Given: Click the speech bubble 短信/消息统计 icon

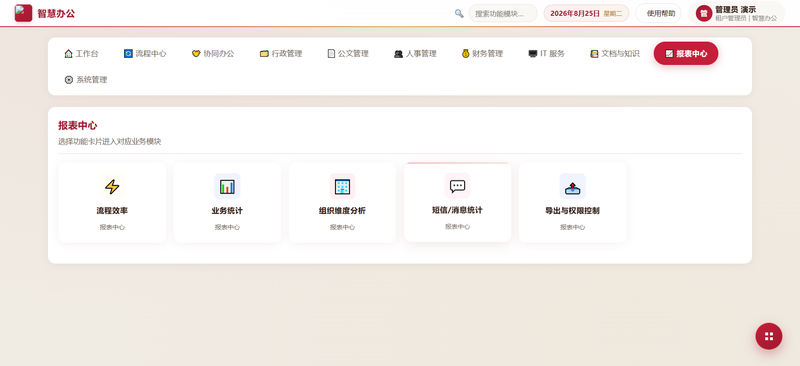Looking at the screenshot, I should point(458,186).
